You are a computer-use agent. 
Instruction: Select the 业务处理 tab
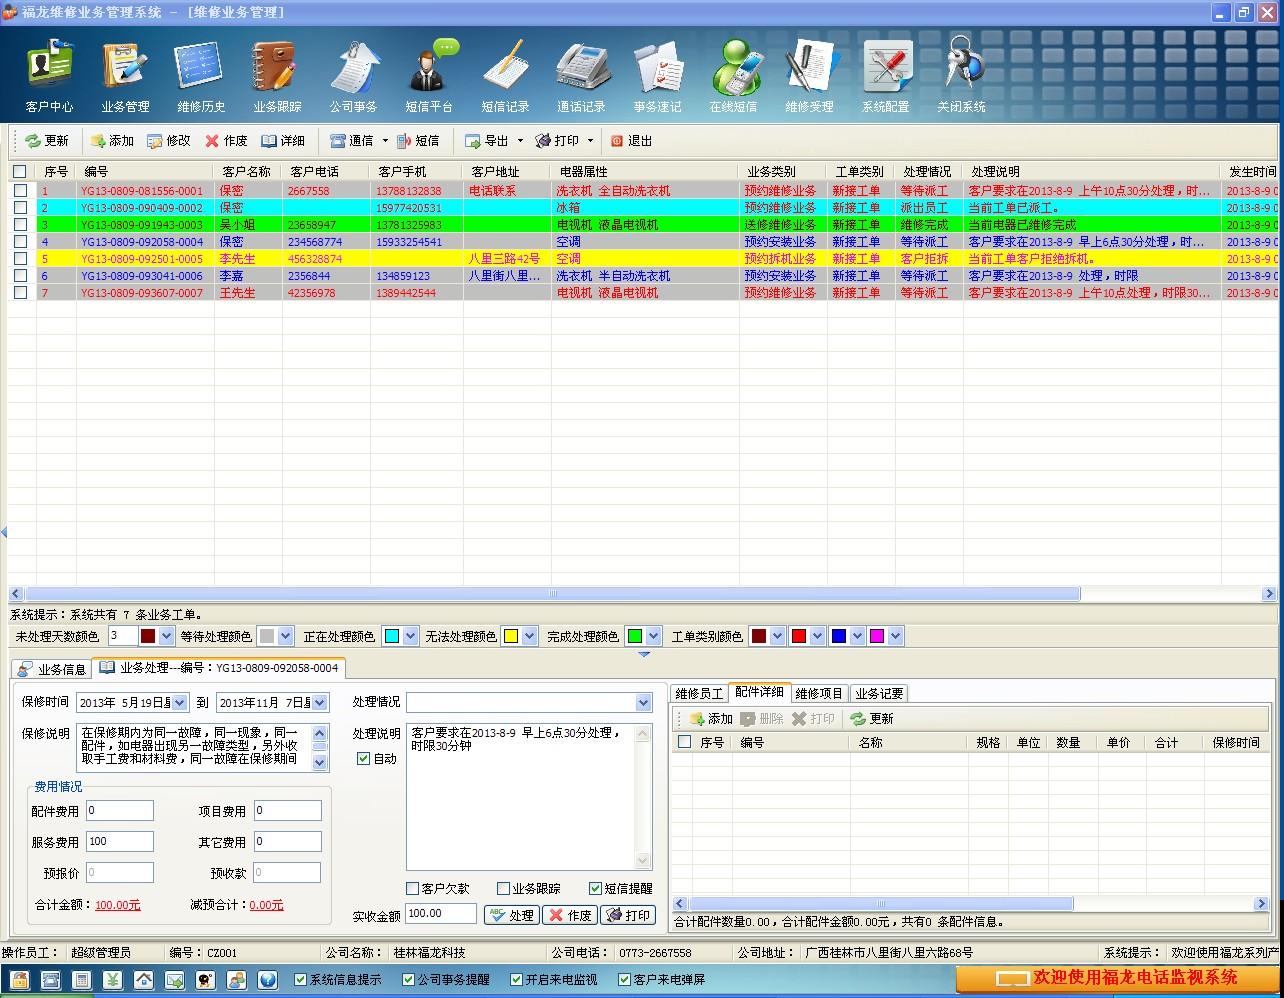pos(218,668)
